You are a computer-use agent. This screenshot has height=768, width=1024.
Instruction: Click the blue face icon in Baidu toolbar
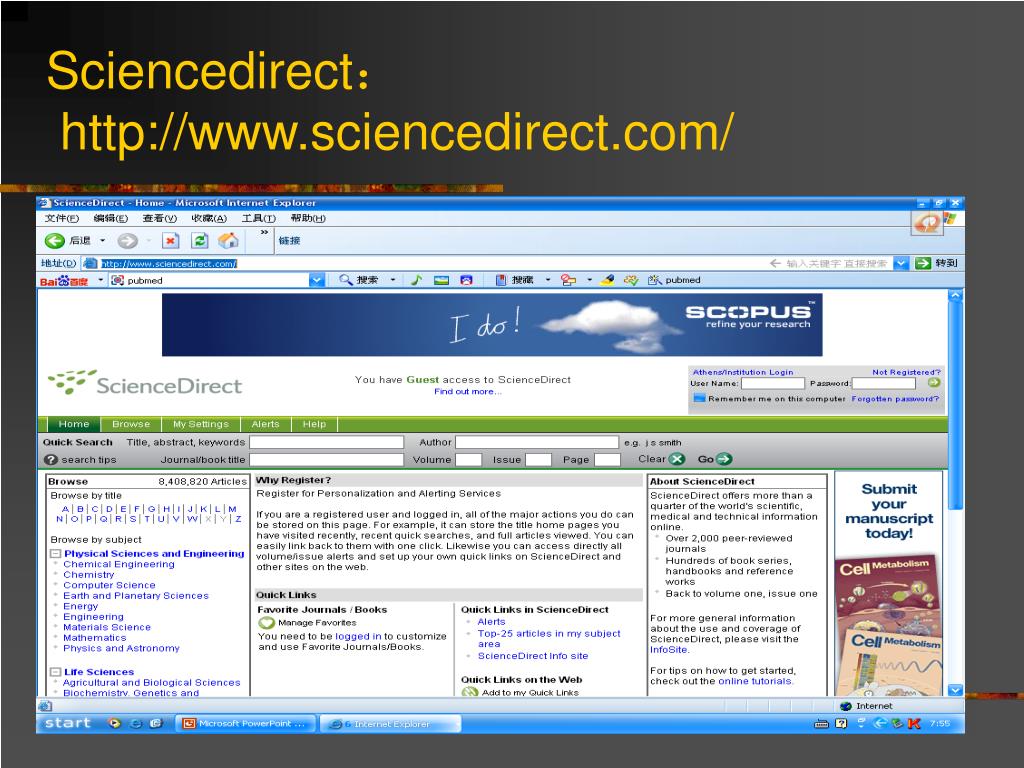click(466, 280)
